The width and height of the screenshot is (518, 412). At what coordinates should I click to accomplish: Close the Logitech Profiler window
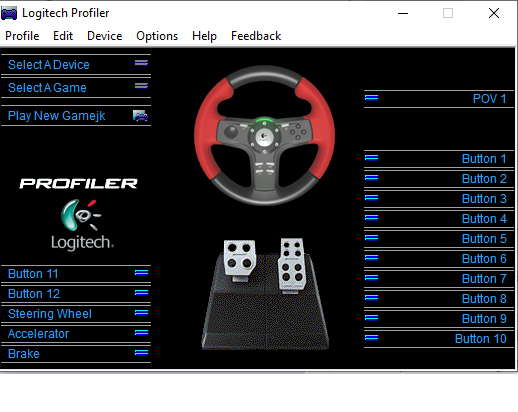click(494, 13)
